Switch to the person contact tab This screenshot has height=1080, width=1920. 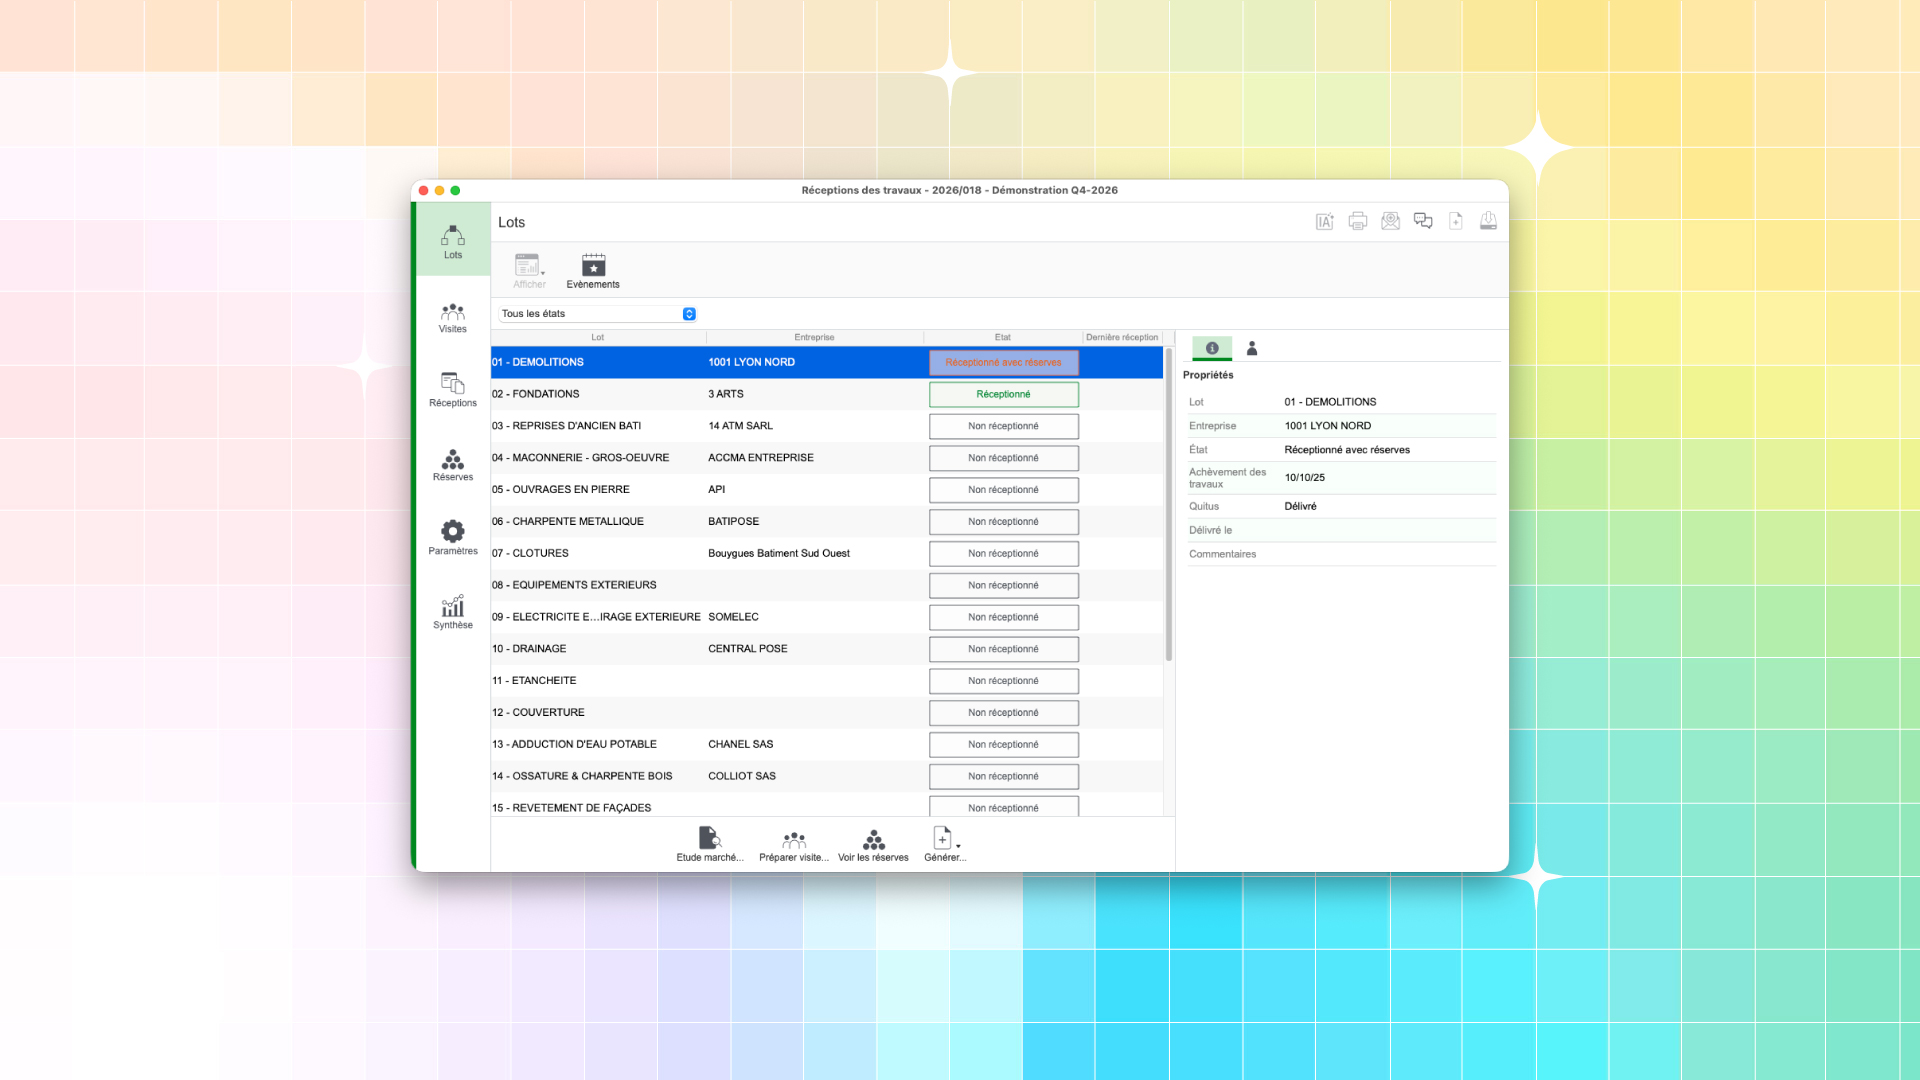coord(1252,348)
